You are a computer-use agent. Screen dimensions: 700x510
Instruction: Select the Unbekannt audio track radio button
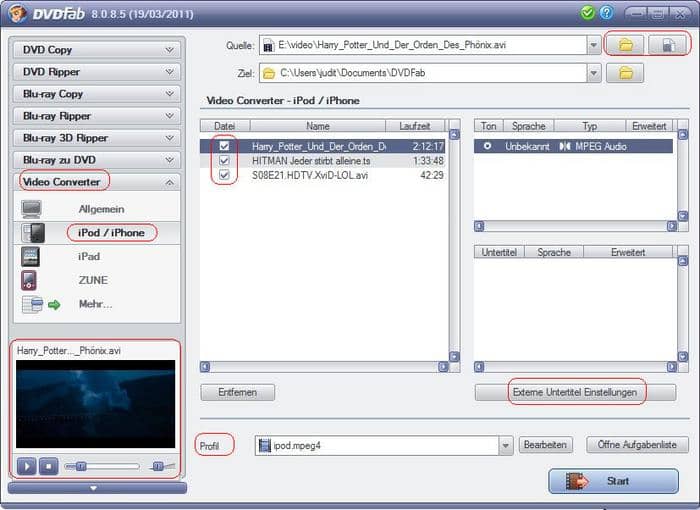click(x=487, y=146)
